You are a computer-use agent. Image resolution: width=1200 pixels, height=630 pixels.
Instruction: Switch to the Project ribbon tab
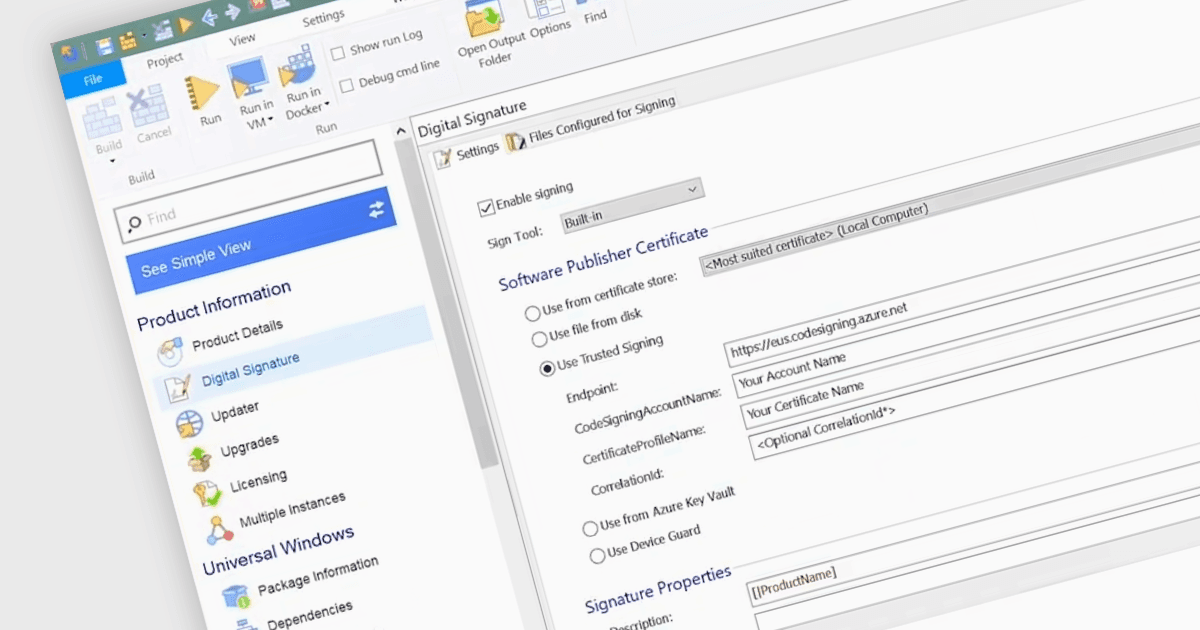point(165,62)
